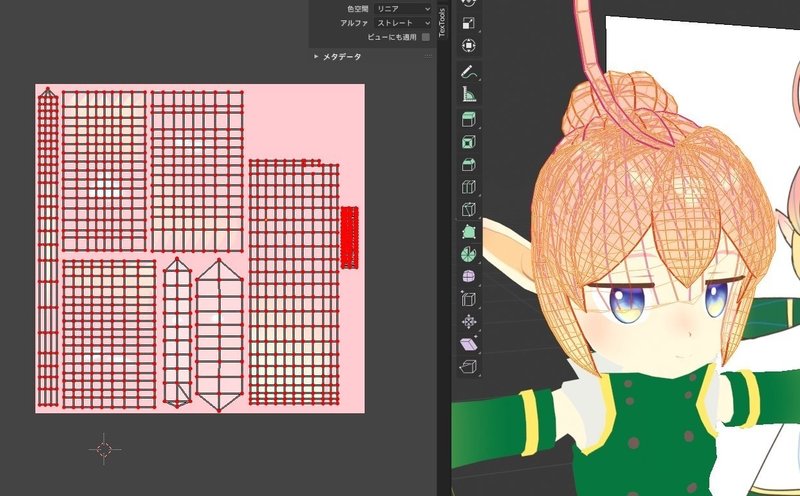
Task: Toggle the ビューにも適用 checkbox
Action: [x=426, y=37]
